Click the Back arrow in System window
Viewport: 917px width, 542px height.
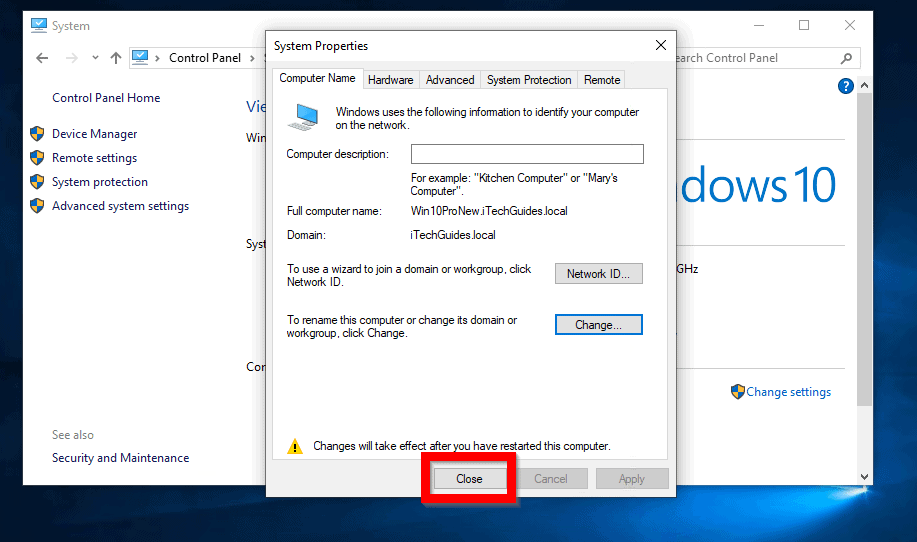[x=42, y=58]
